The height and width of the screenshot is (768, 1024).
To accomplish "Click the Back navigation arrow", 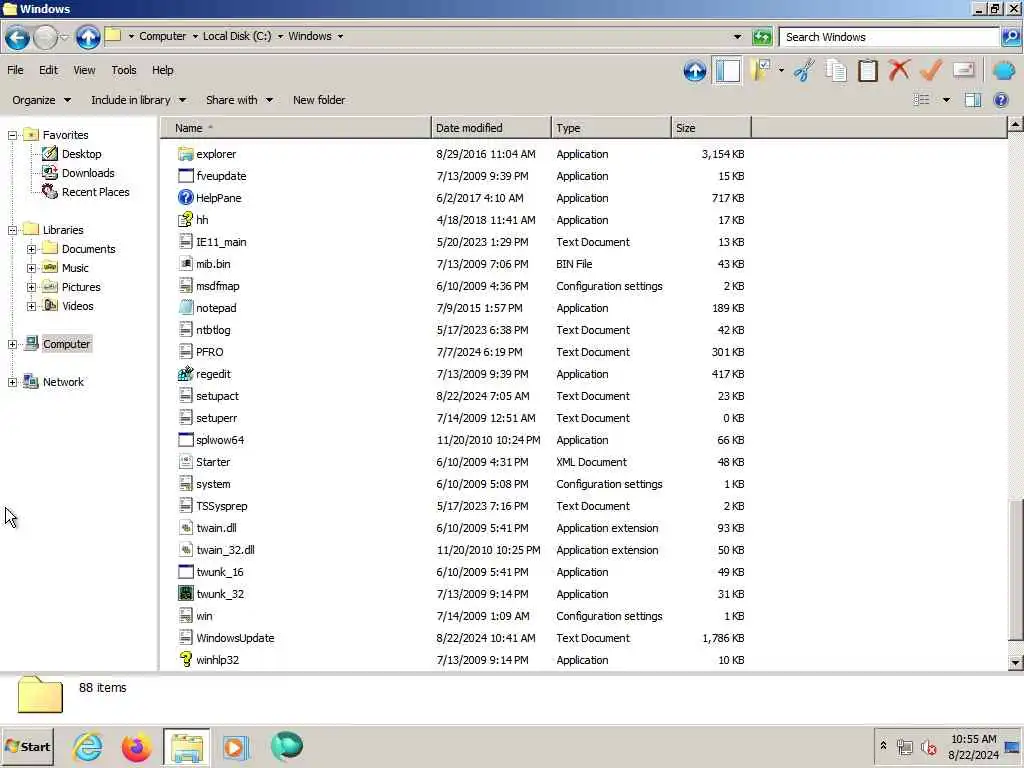I will [18, 37].
